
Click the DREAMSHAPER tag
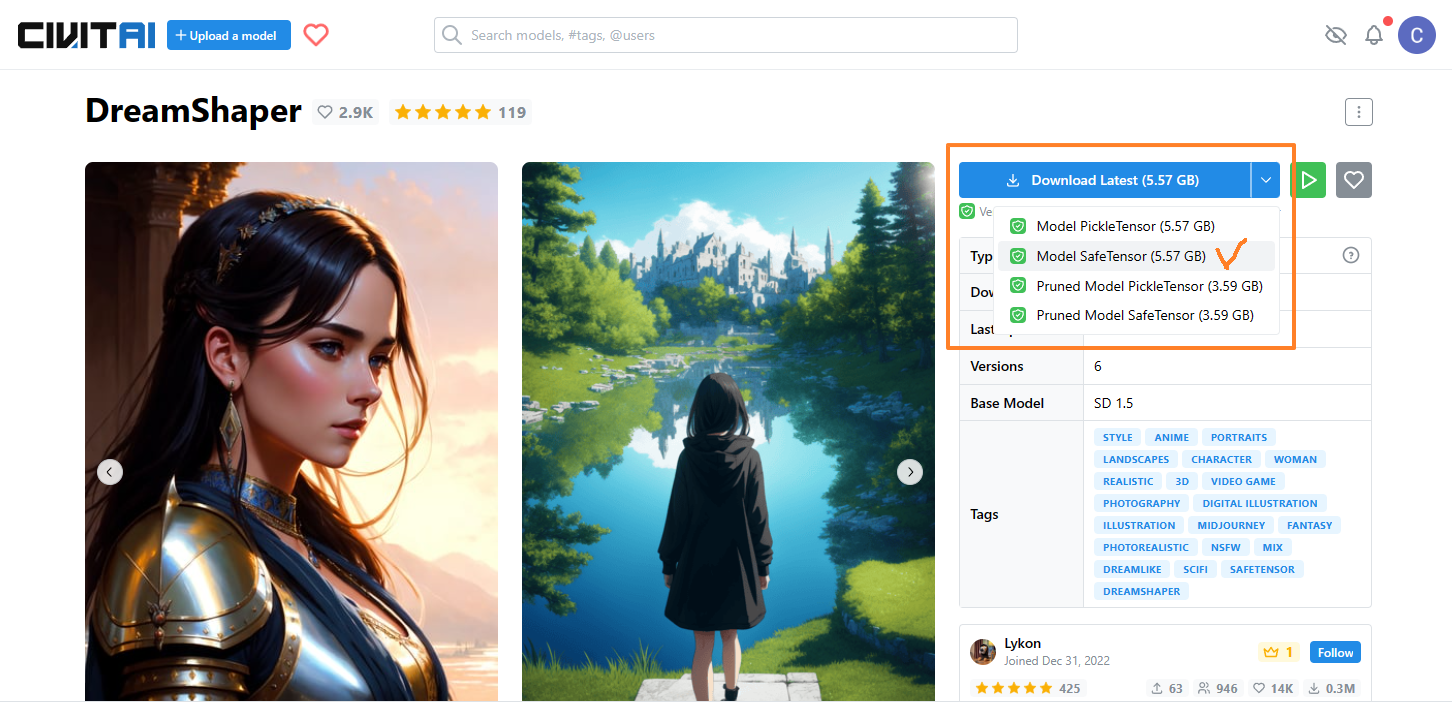[x=1141, y=591]
